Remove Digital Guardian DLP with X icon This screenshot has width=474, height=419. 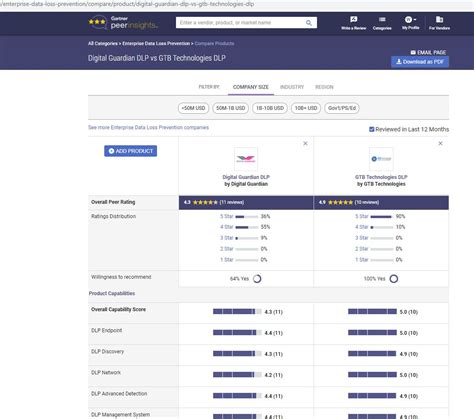(x=305, y=143)
